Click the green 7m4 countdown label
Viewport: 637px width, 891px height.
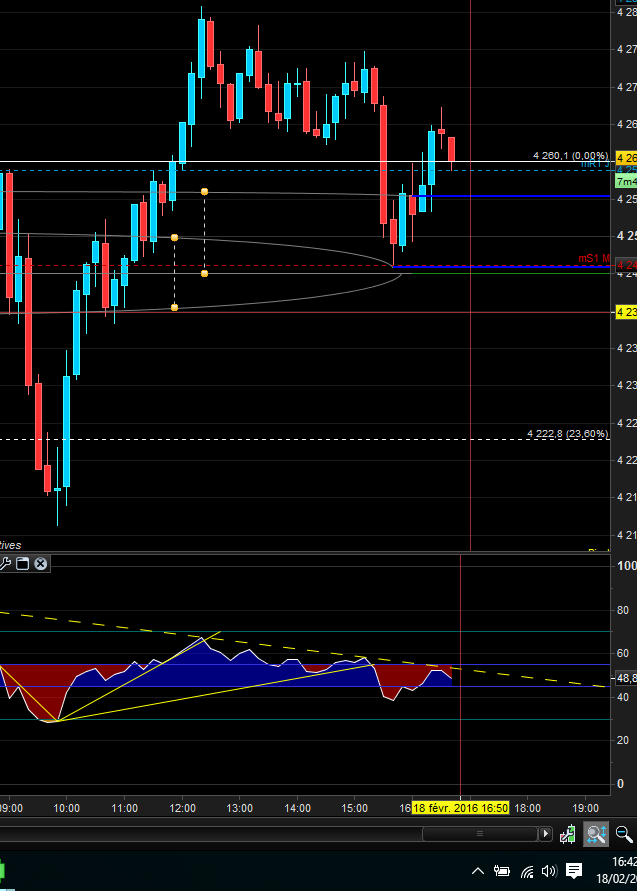click(x=627, y=182)
